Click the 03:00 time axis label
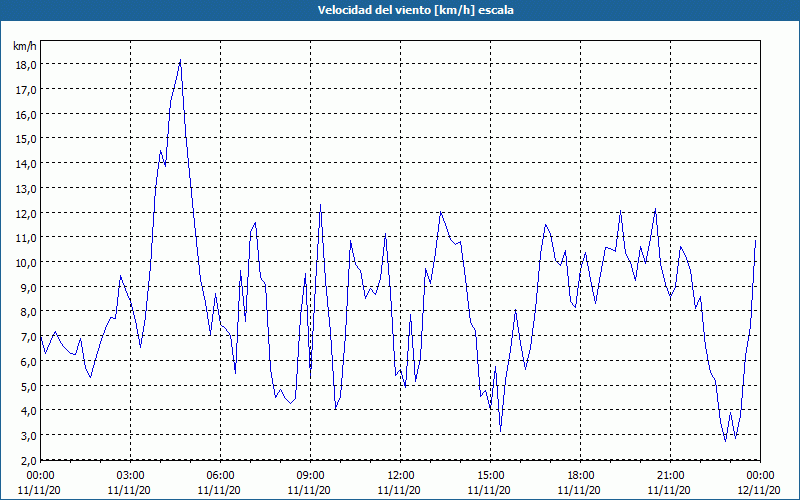Screen dimensions: 800x500 (x=131, y=476)
